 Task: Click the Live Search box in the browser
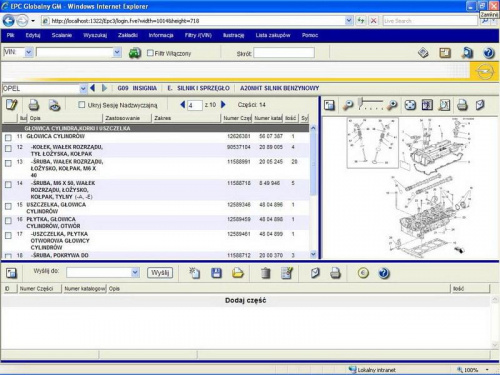430,21
